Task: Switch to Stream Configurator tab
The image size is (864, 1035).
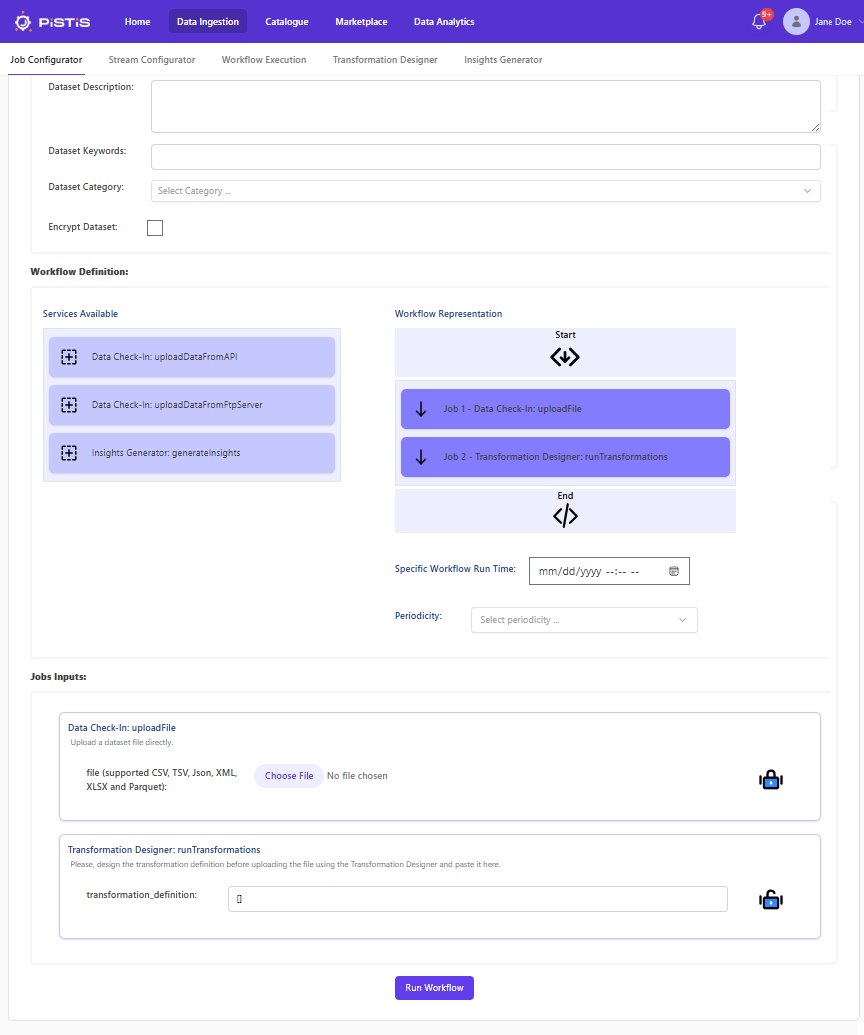Action: tap(152, 59)
